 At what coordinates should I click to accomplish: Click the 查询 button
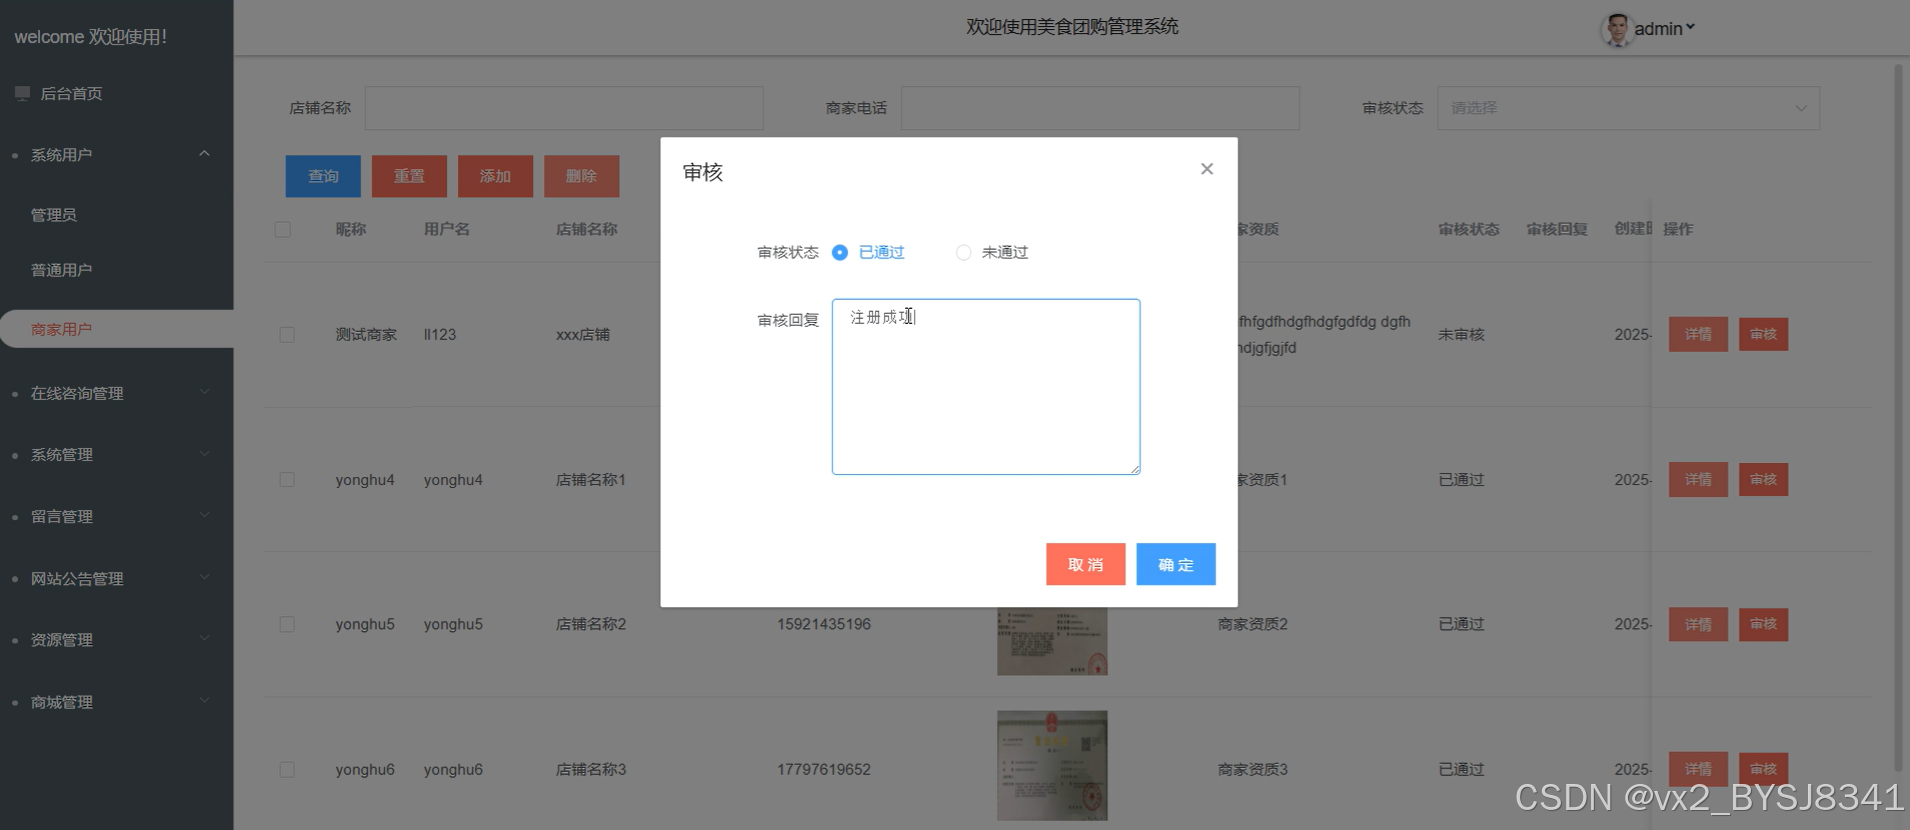[x=323, y=176]
